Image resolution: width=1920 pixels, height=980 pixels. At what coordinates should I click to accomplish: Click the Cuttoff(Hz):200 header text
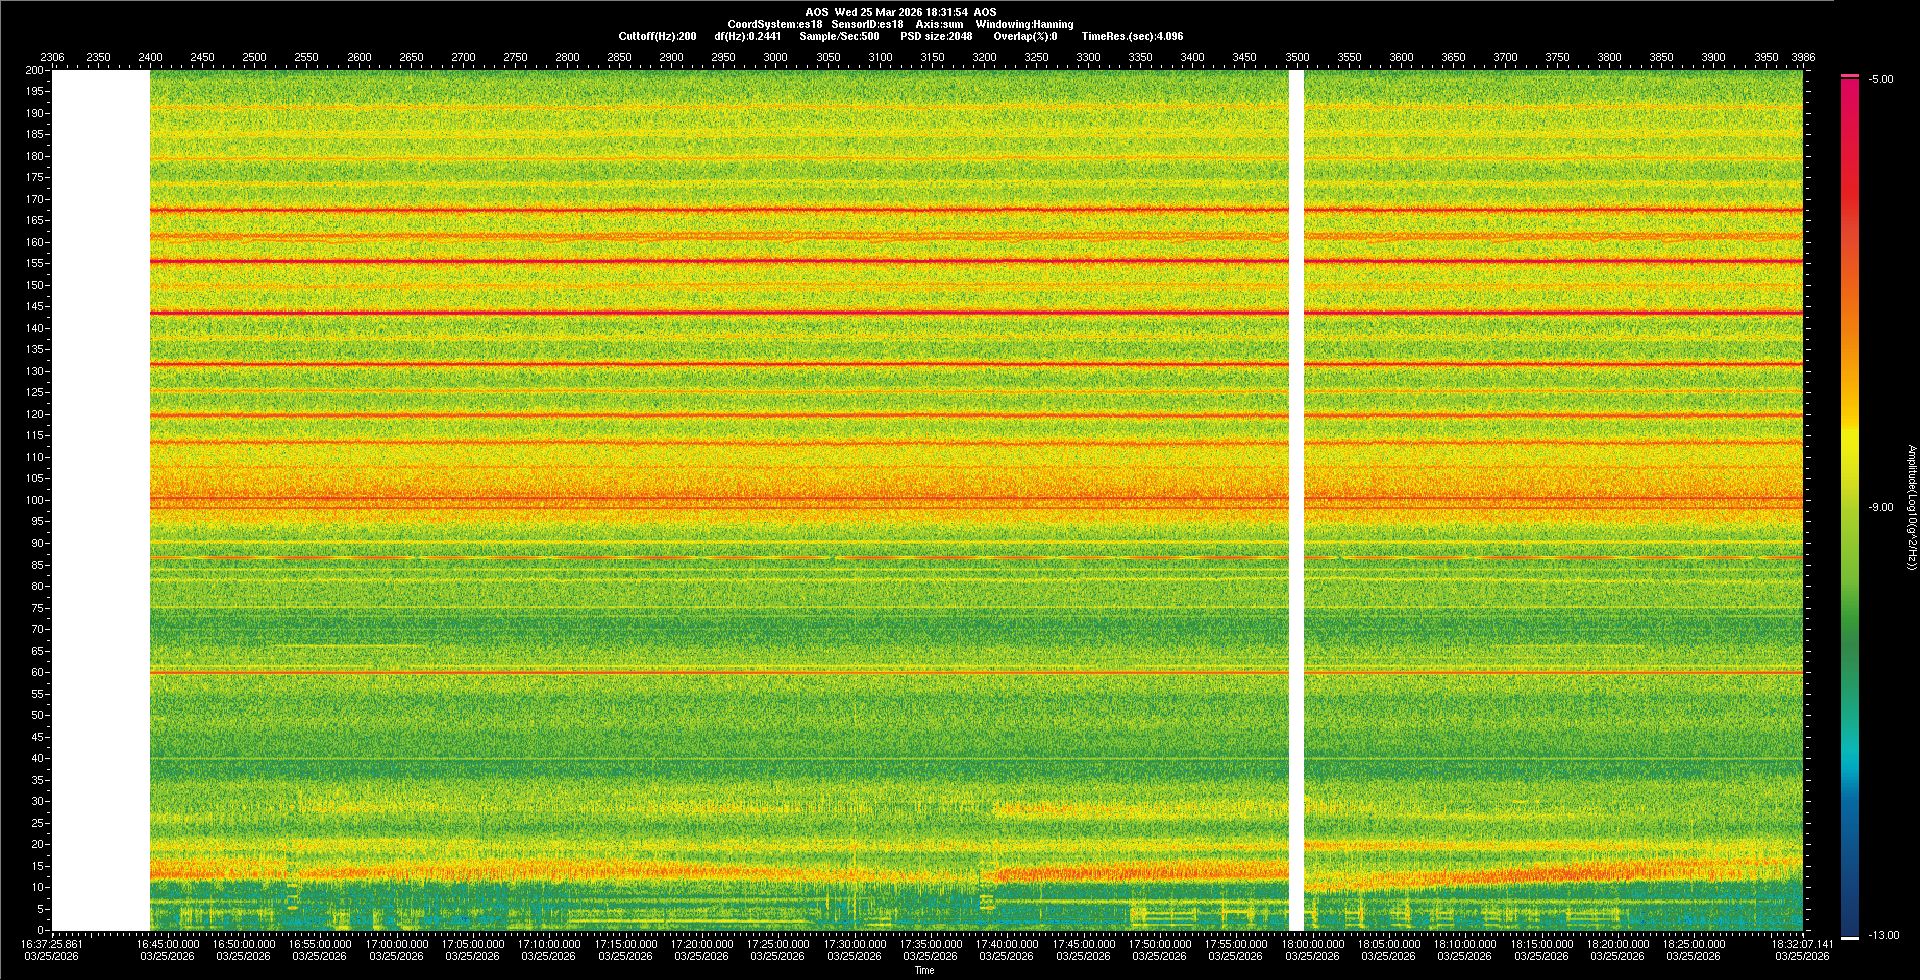click(657, 36)
